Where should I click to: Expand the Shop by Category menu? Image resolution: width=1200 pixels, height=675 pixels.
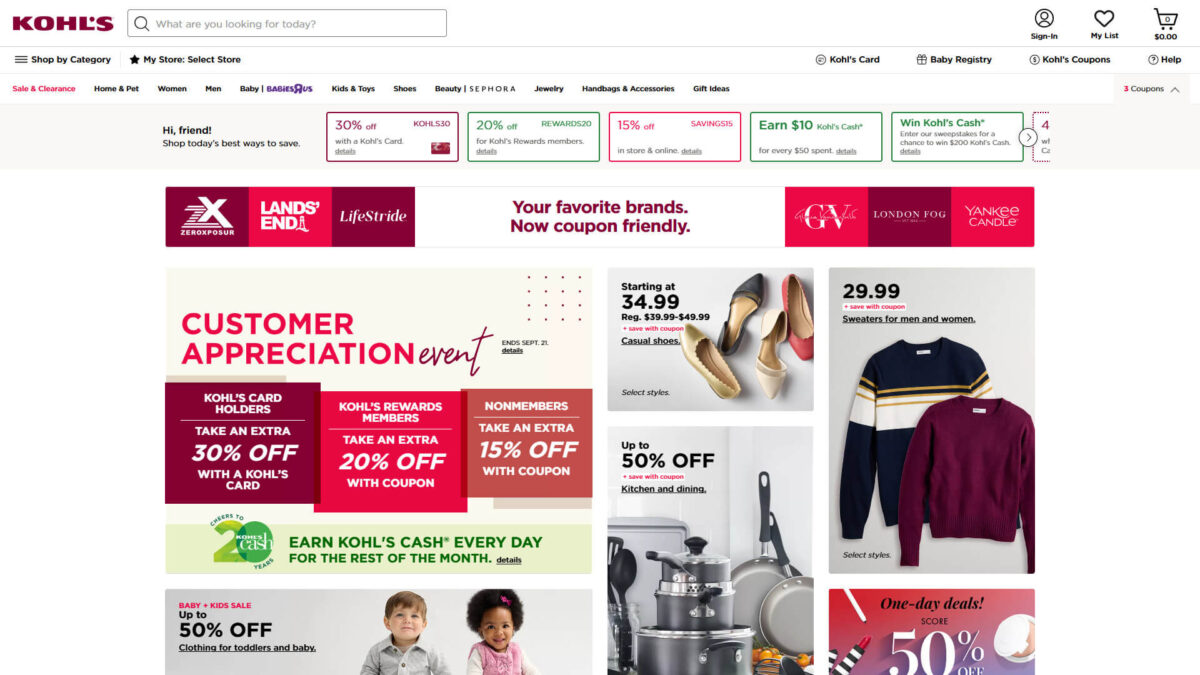(63, 60)
